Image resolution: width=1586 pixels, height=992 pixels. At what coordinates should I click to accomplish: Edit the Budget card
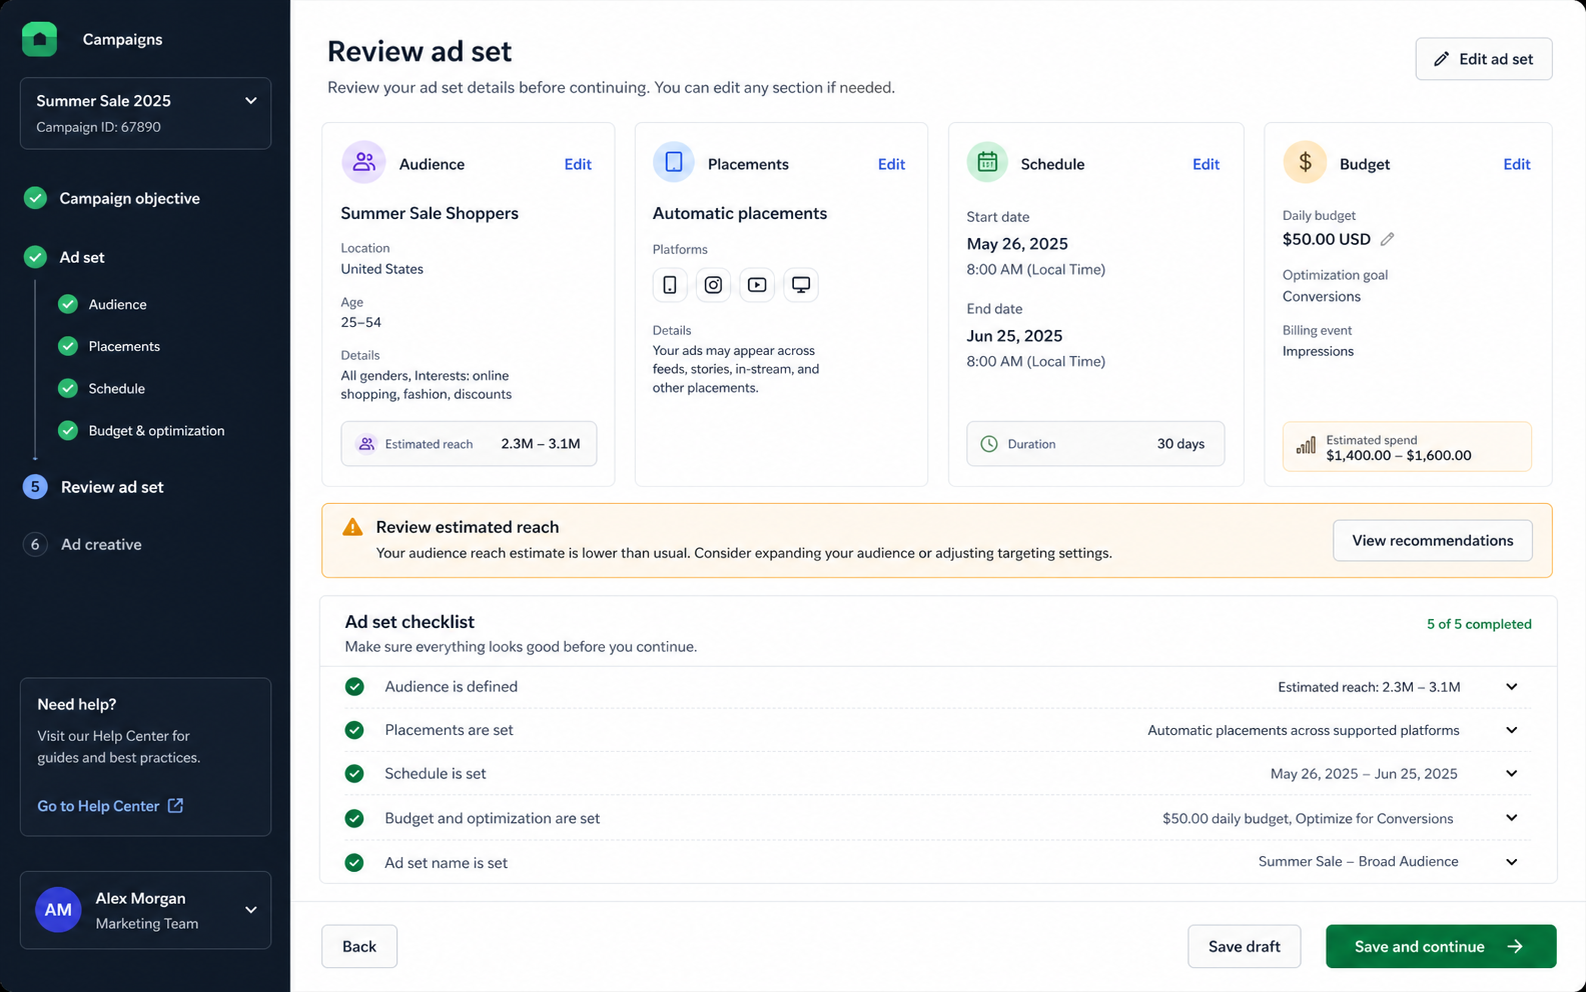[x=1517, y=164]
